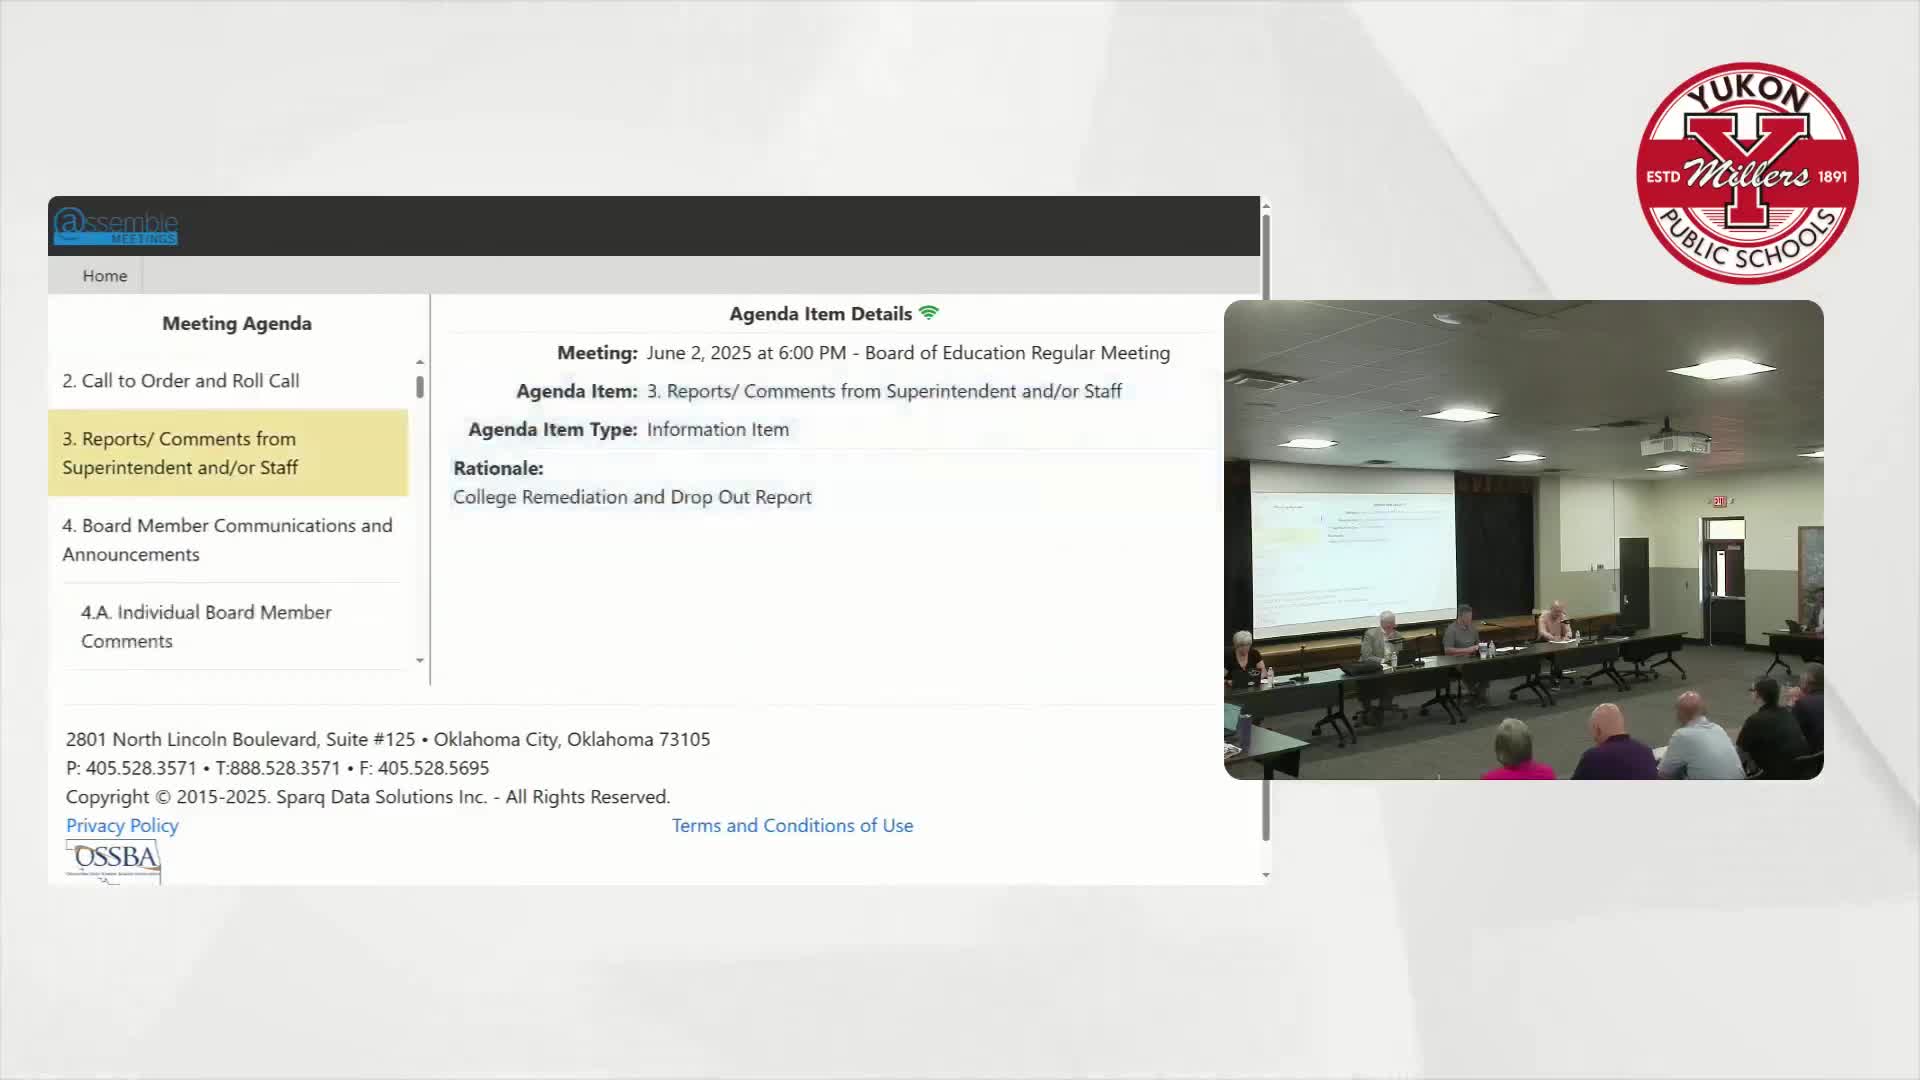Click the Assemble Meetings logo

point(116,226)
